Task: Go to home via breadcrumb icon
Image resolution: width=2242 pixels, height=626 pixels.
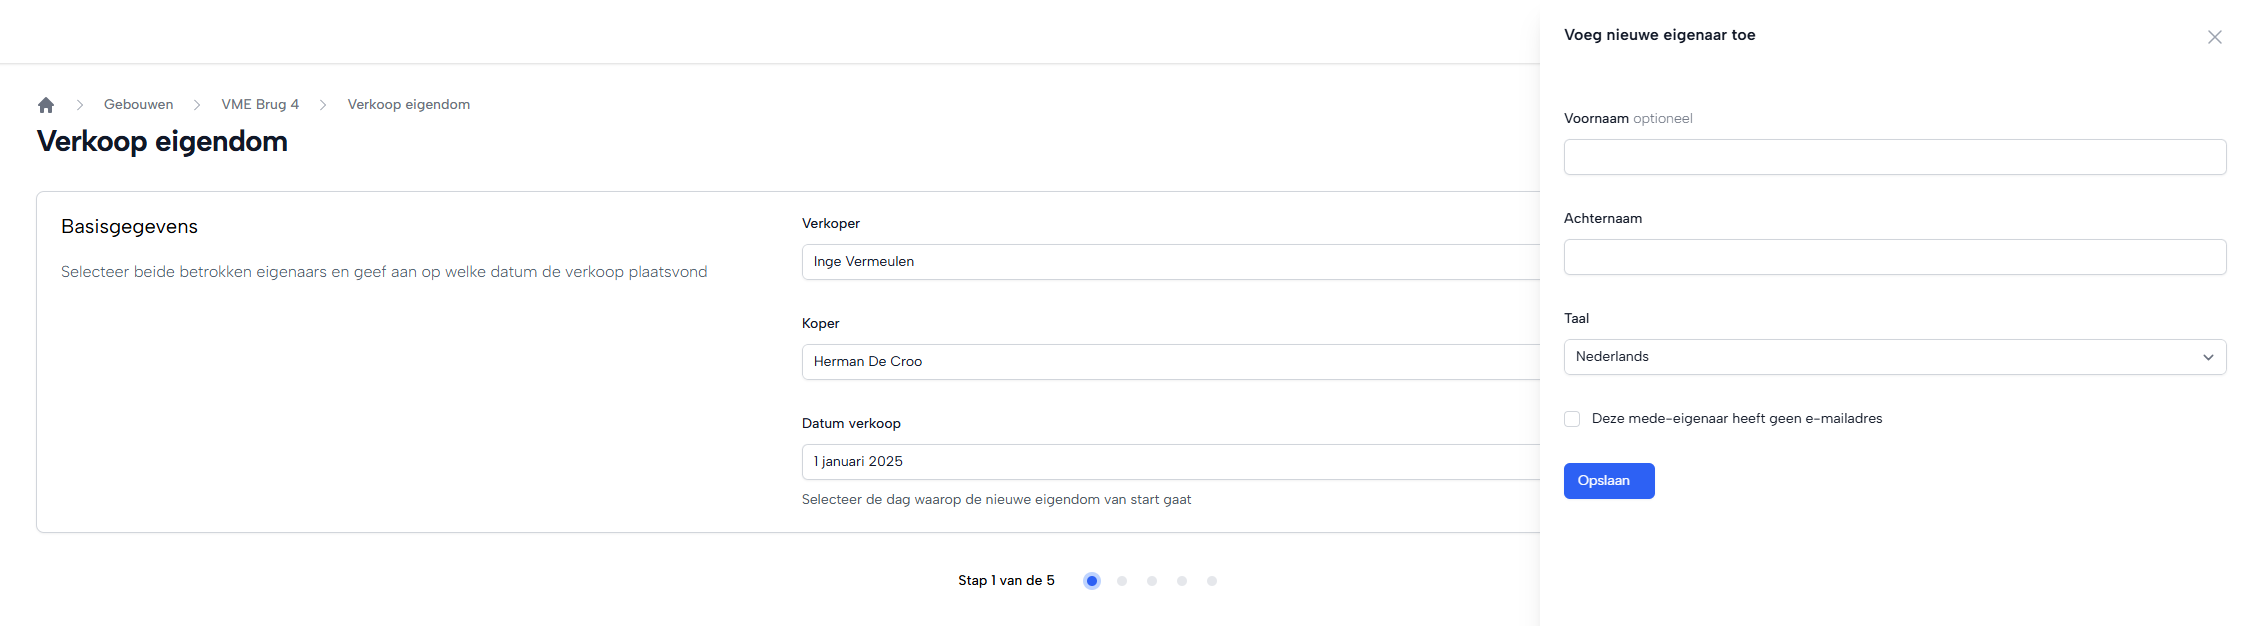Action: 46,105
